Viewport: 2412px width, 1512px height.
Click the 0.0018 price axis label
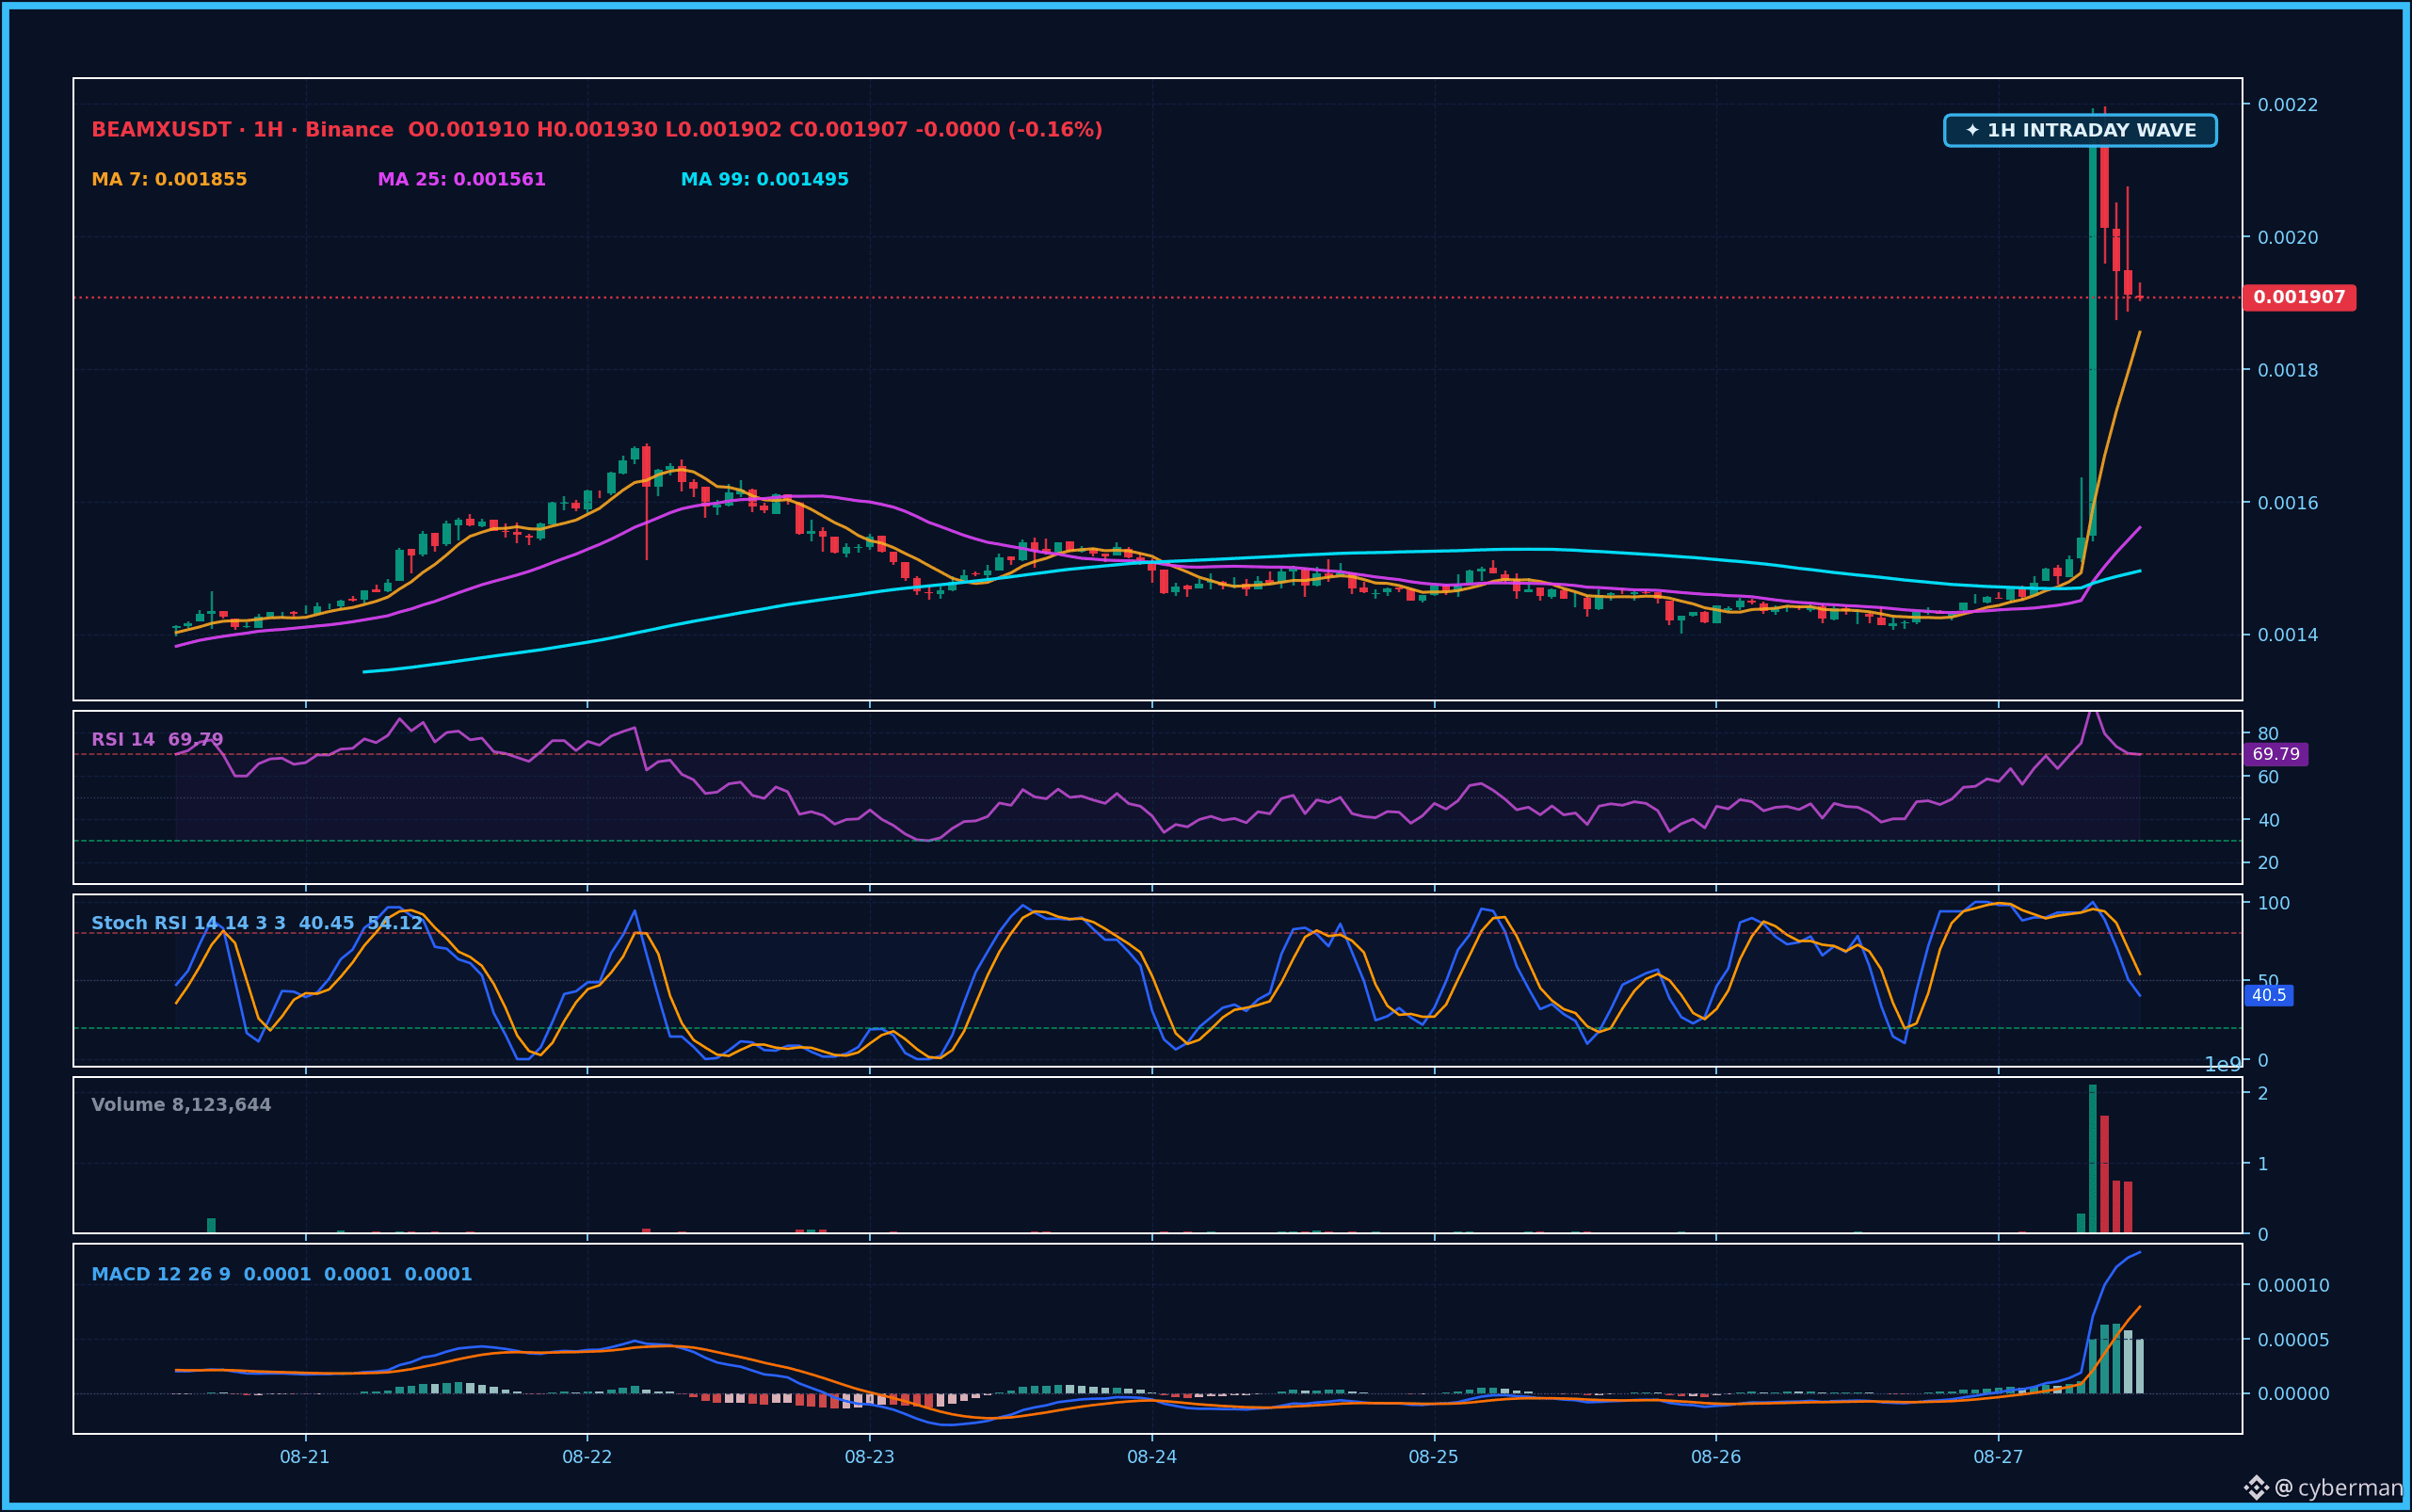pyautogui.click(x=2287, y=370)
